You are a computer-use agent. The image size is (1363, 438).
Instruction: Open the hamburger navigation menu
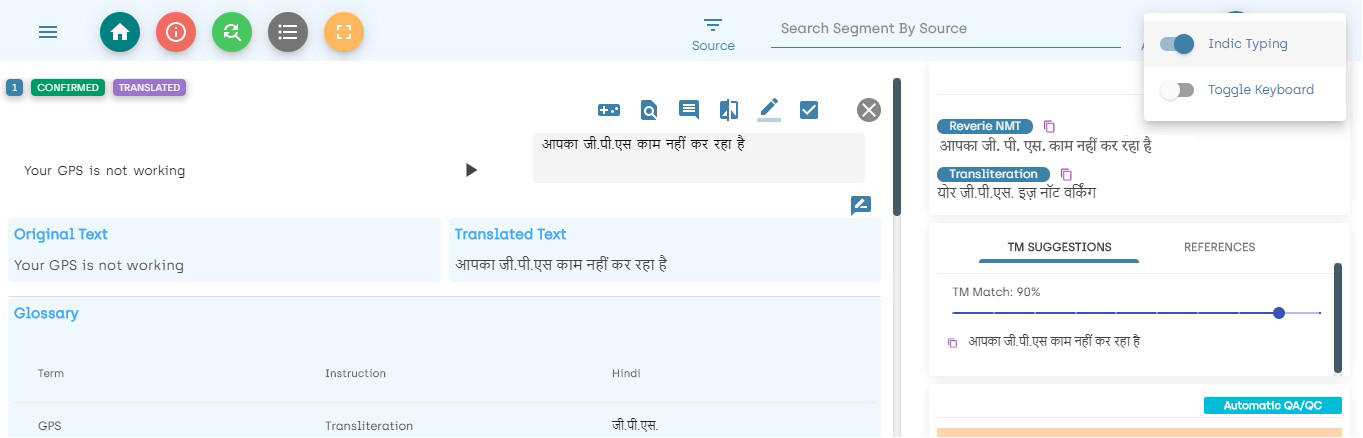click(x=48, y=32)
